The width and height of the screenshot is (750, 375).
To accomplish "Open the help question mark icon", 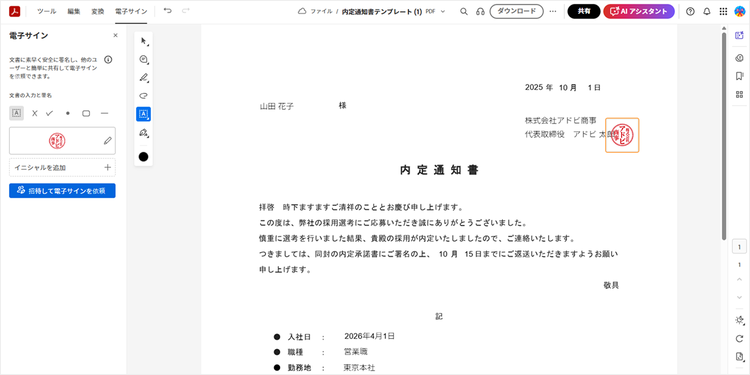I will pyautogui.click(x=690, y=11).
